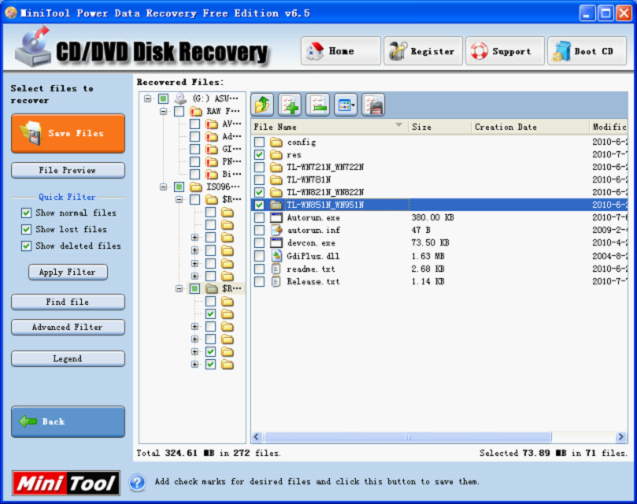Viewport: 637px width, 504px height.
Task: Click the orange Save Files button
Action: 68,133
